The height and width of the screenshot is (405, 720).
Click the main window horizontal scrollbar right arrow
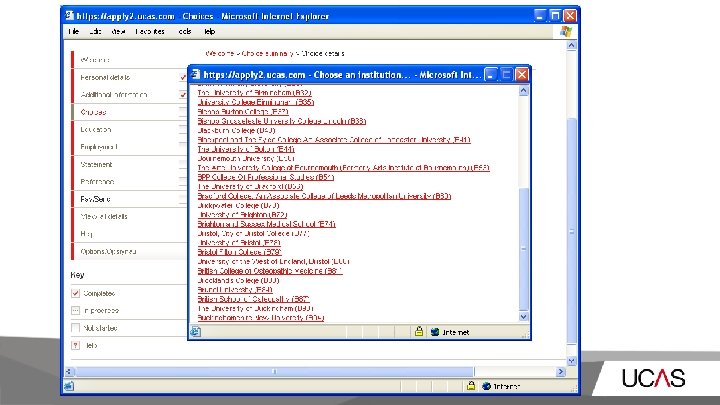561,371
